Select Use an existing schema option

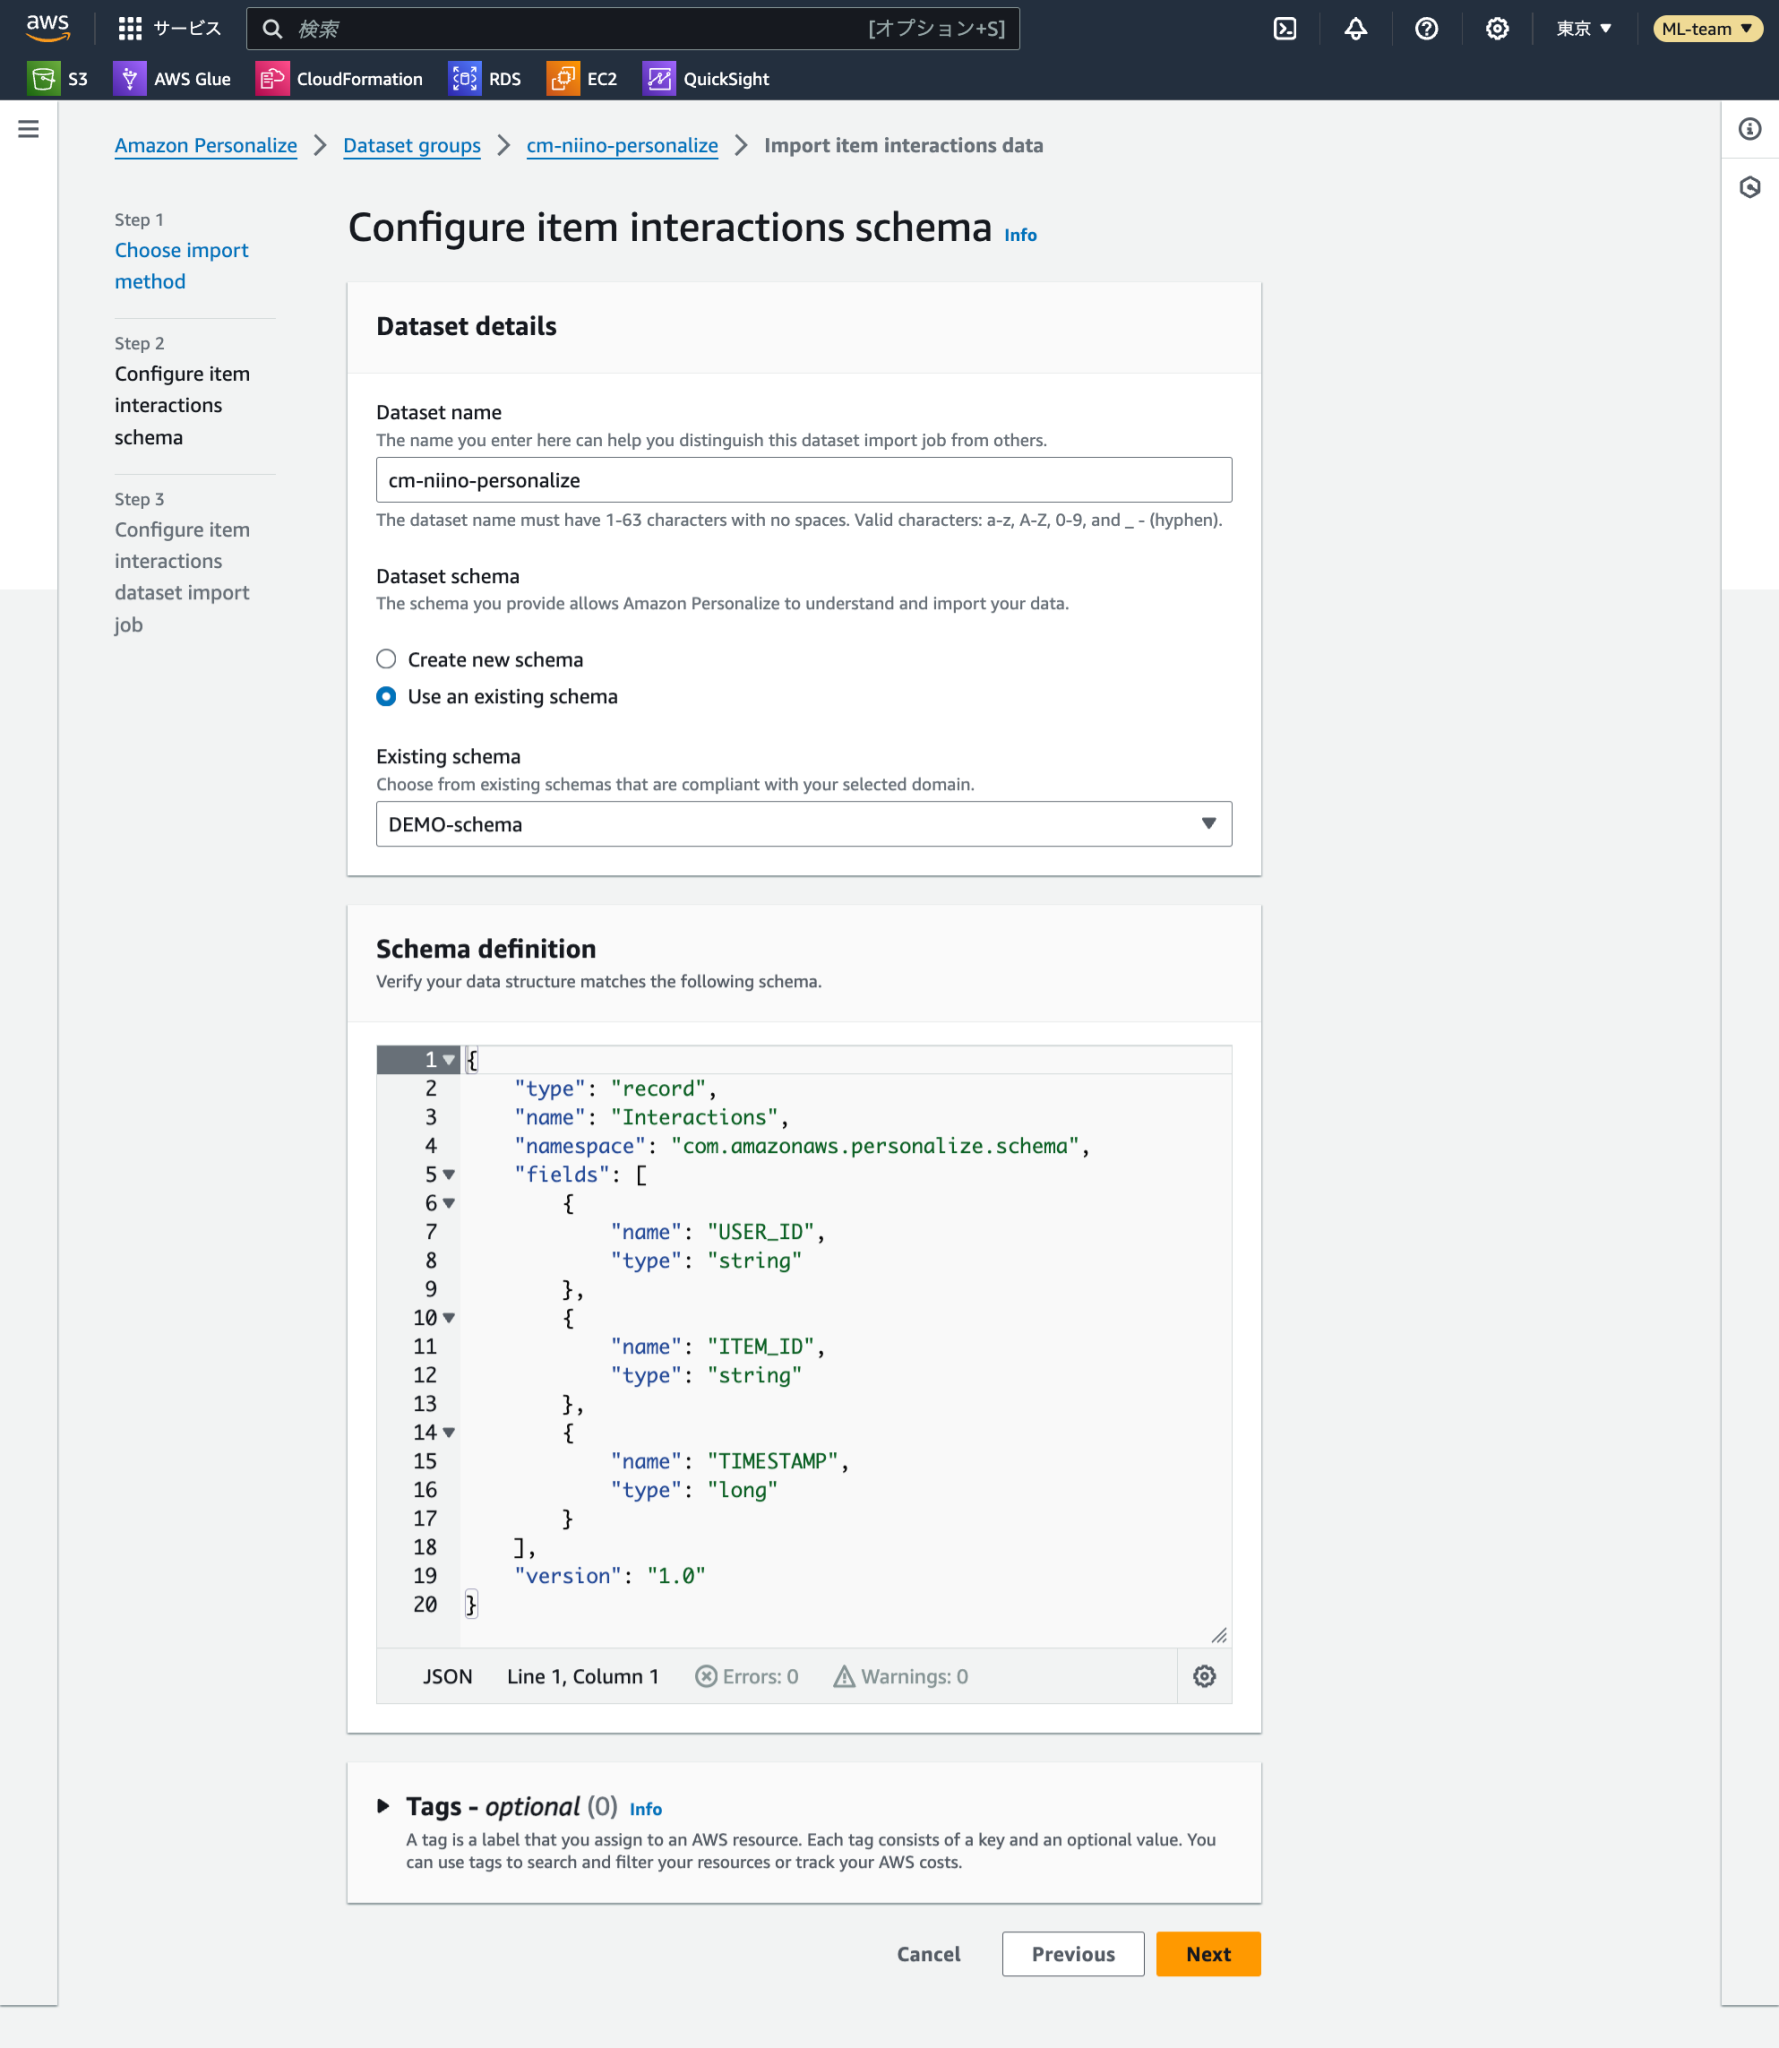[386, 696]
